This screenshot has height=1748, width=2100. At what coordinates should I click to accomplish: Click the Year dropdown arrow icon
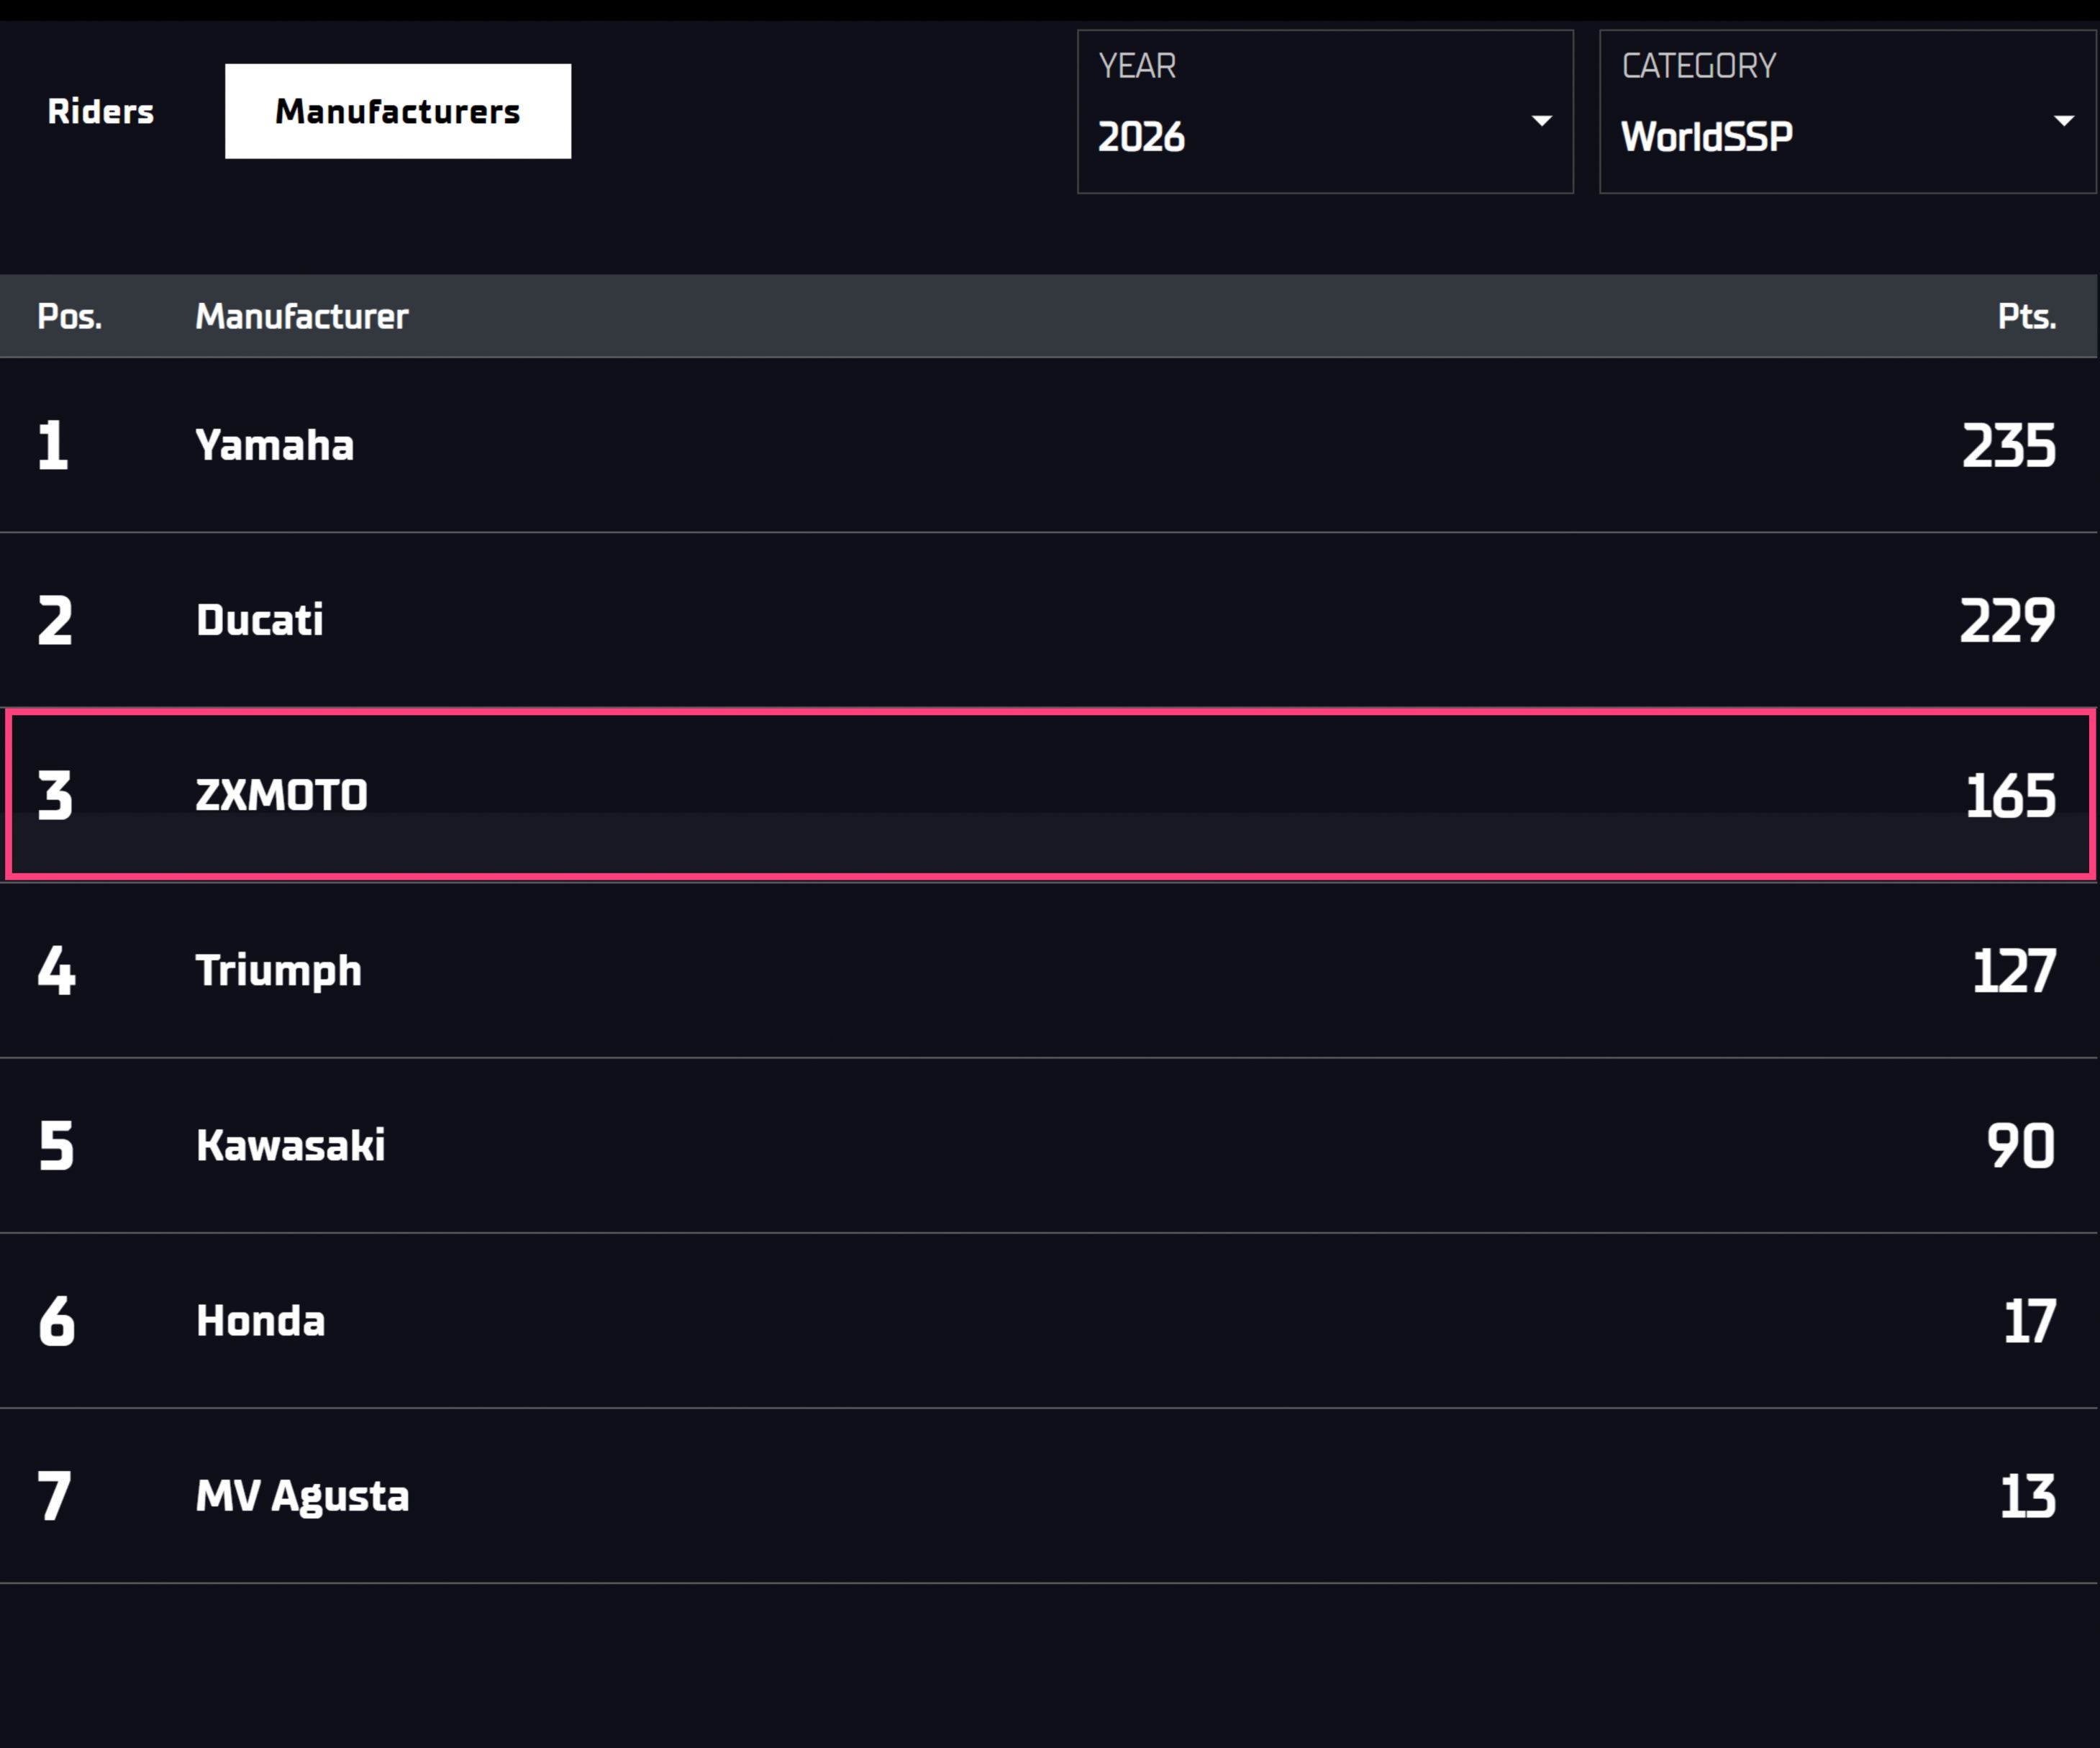click(x=1542, y=121)
